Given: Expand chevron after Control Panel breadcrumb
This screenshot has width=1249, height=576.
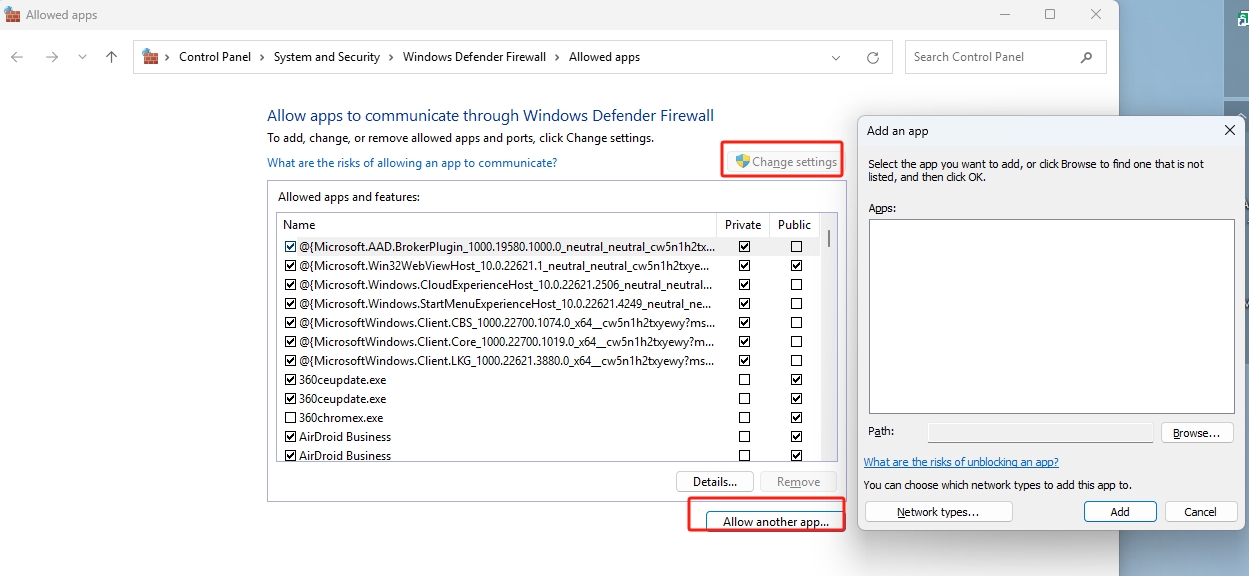Looking at the screenshot, I should click(x=263, y=58).
